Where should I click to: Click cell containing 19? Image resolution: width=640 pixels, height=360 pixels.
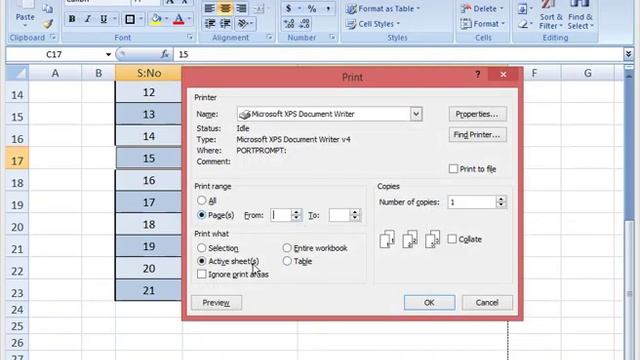pyautogui.click(x=149, y=247)
